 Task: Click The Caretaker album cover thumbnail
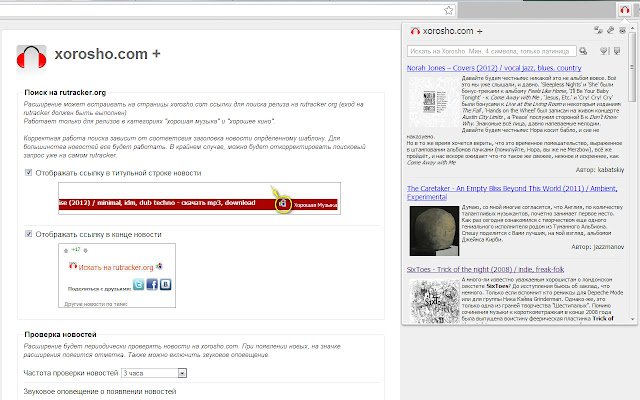coord(434,231)
